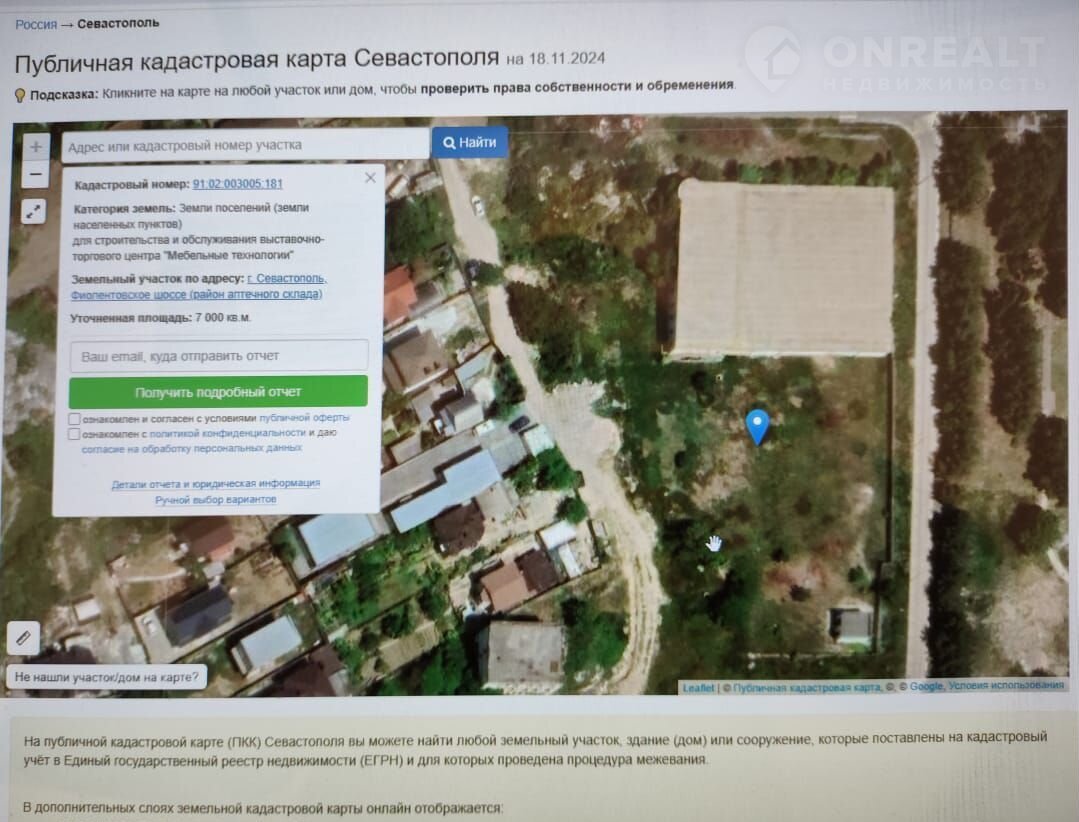This screenshot has width=1079, height=822.
Task: Check the privacy policy consent checkbox
Action: (x=75, y=434)
